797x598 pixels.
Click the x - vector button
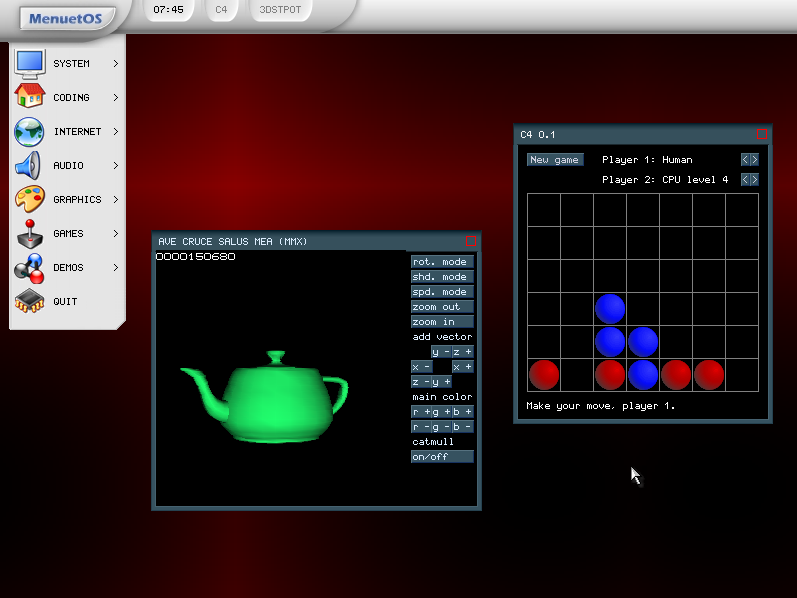[421, 367]
